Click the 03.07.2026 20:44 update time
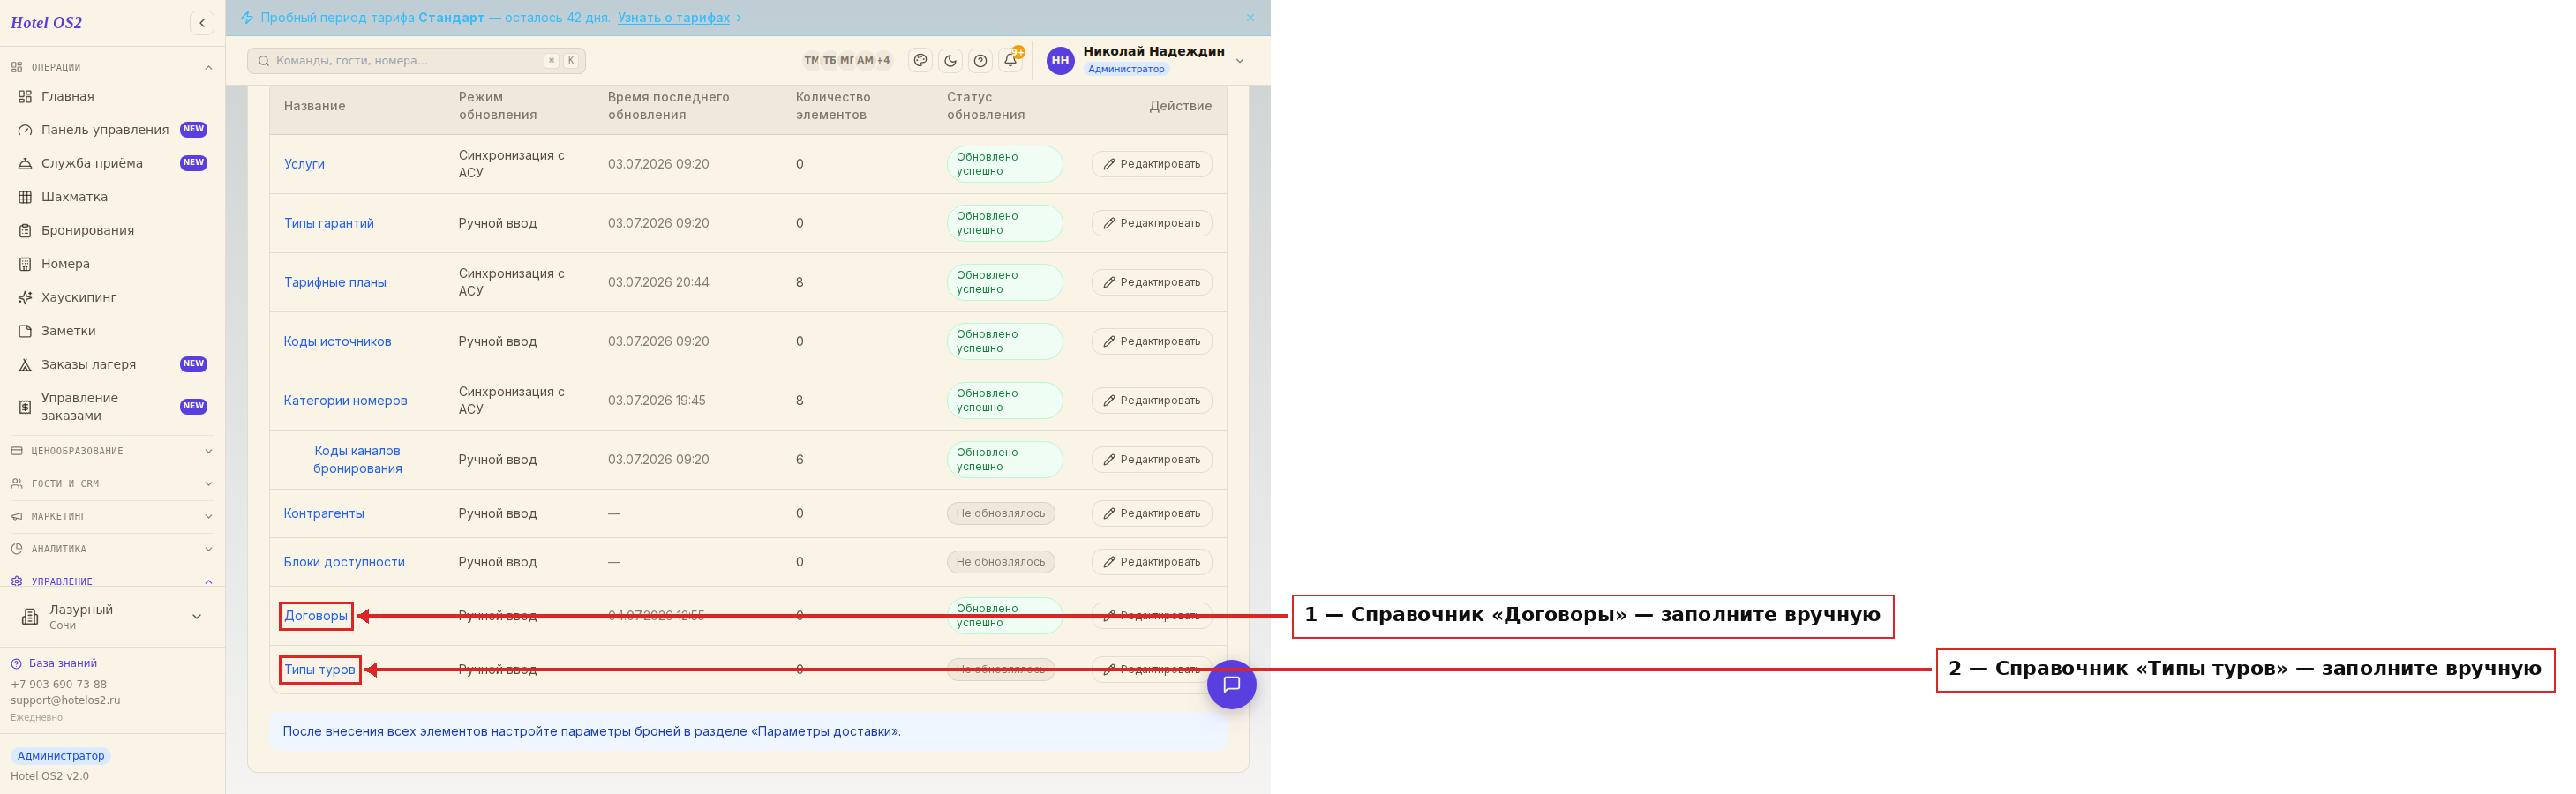 [658, 282]
